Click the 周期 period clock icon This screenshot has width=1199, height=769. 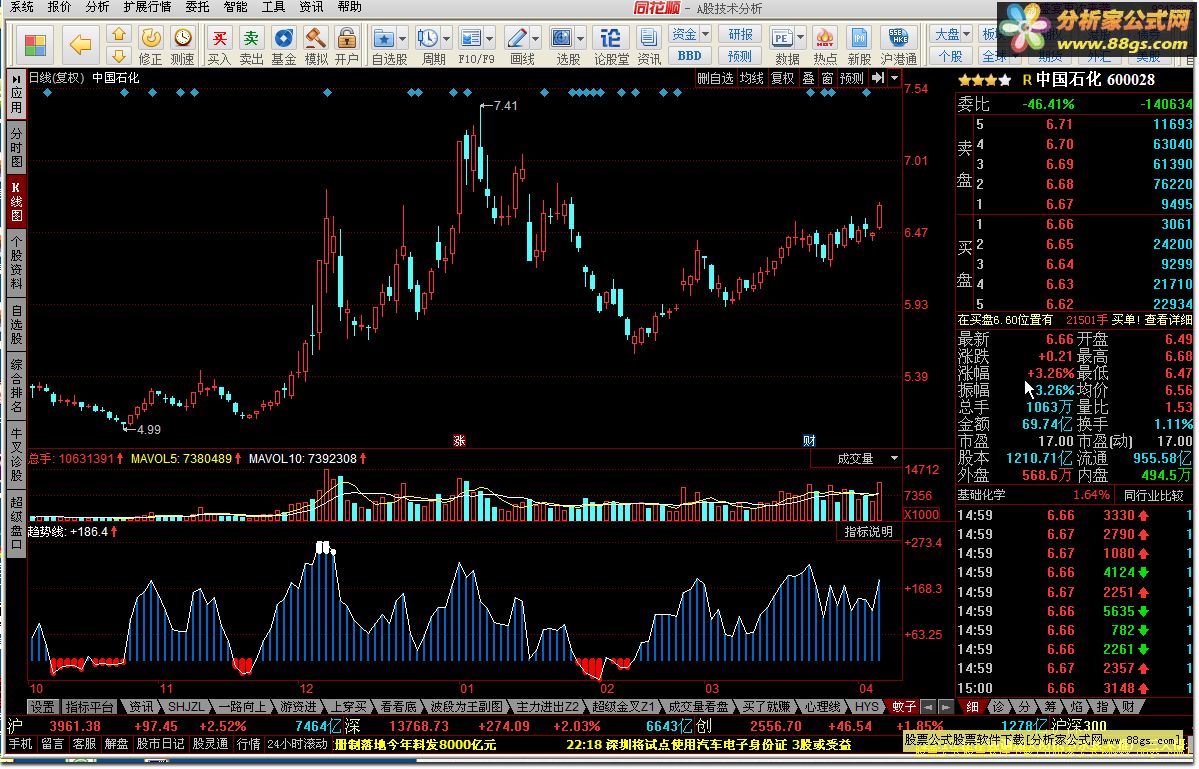[x=427, y=38]
